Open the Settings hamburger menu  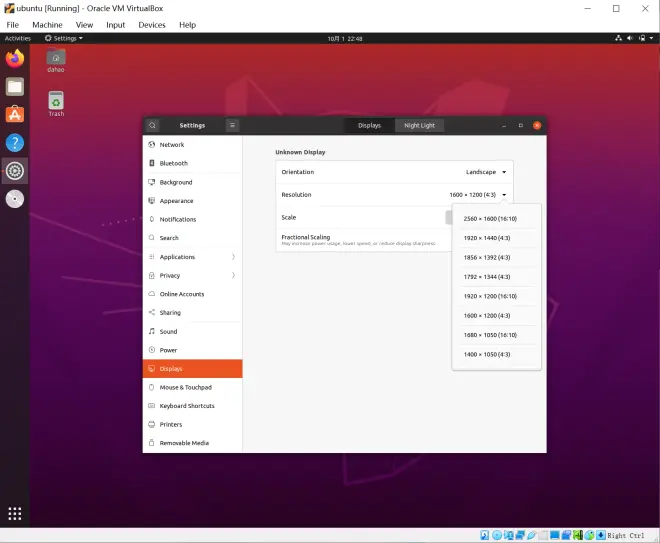pos(232,125)
